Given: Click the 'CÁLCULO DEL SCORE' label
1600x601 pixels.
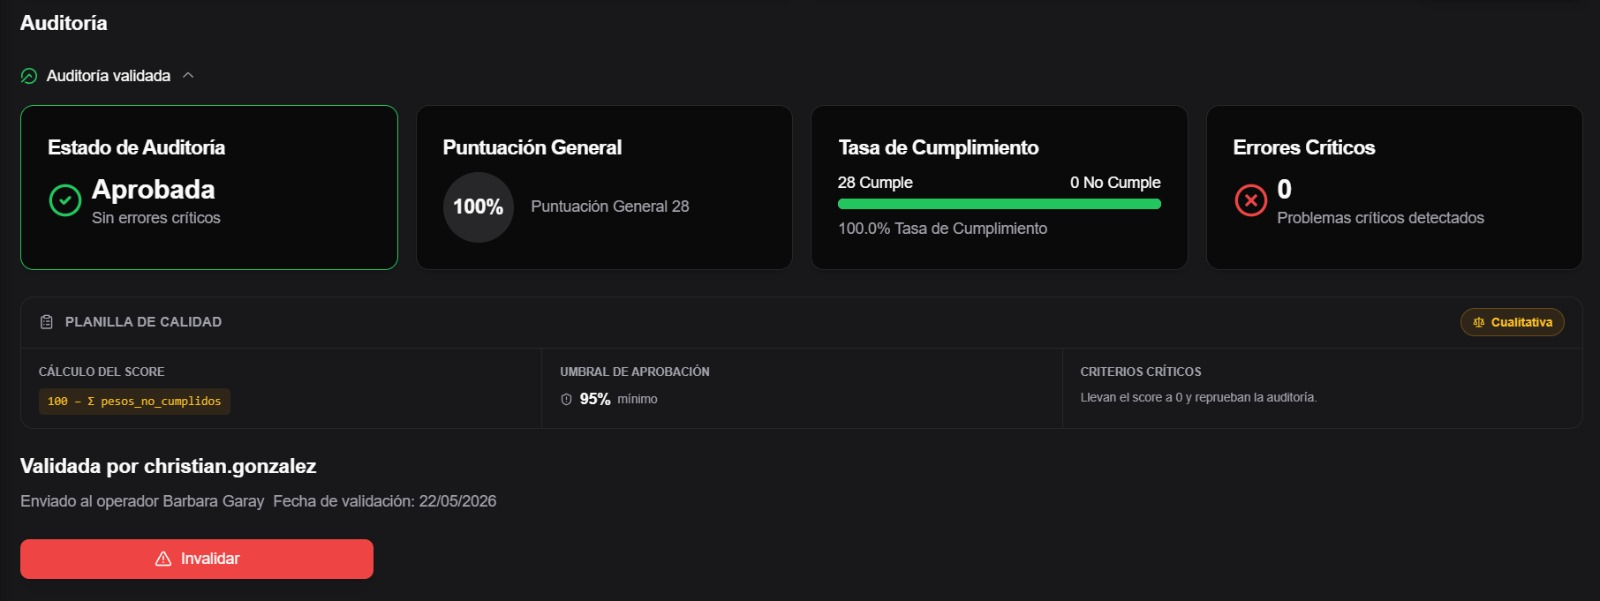Looking at the screenshot, I should [102, 371].
